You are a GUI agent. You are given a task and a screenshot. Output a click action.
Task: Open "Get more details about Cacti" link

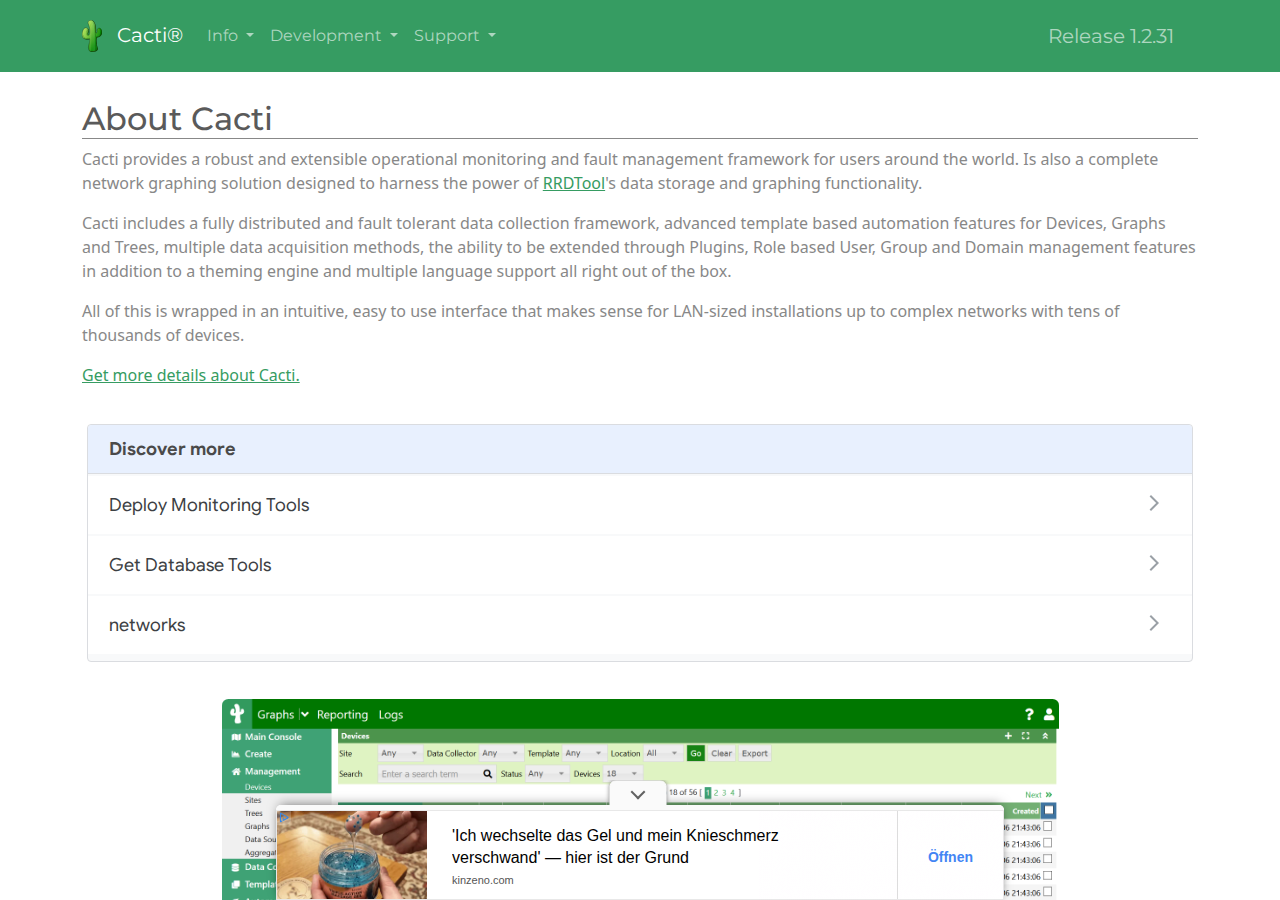click(x=191, y=375)
